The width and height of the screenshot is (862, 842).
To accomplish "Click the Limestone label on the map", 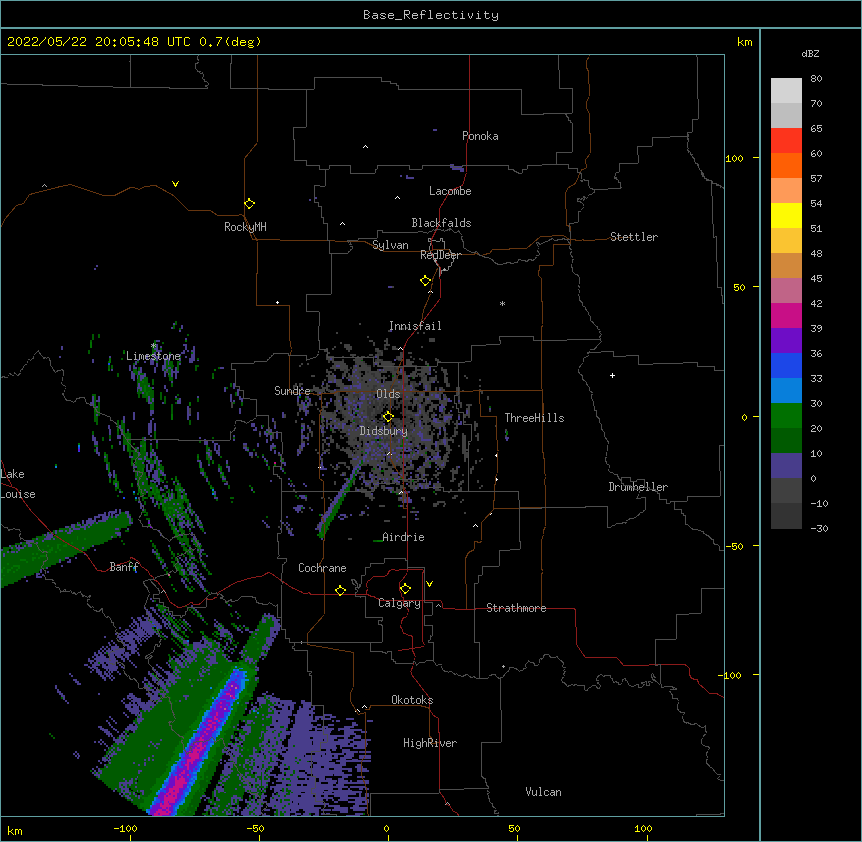I will pyautogui.click(x=153, y=356).
